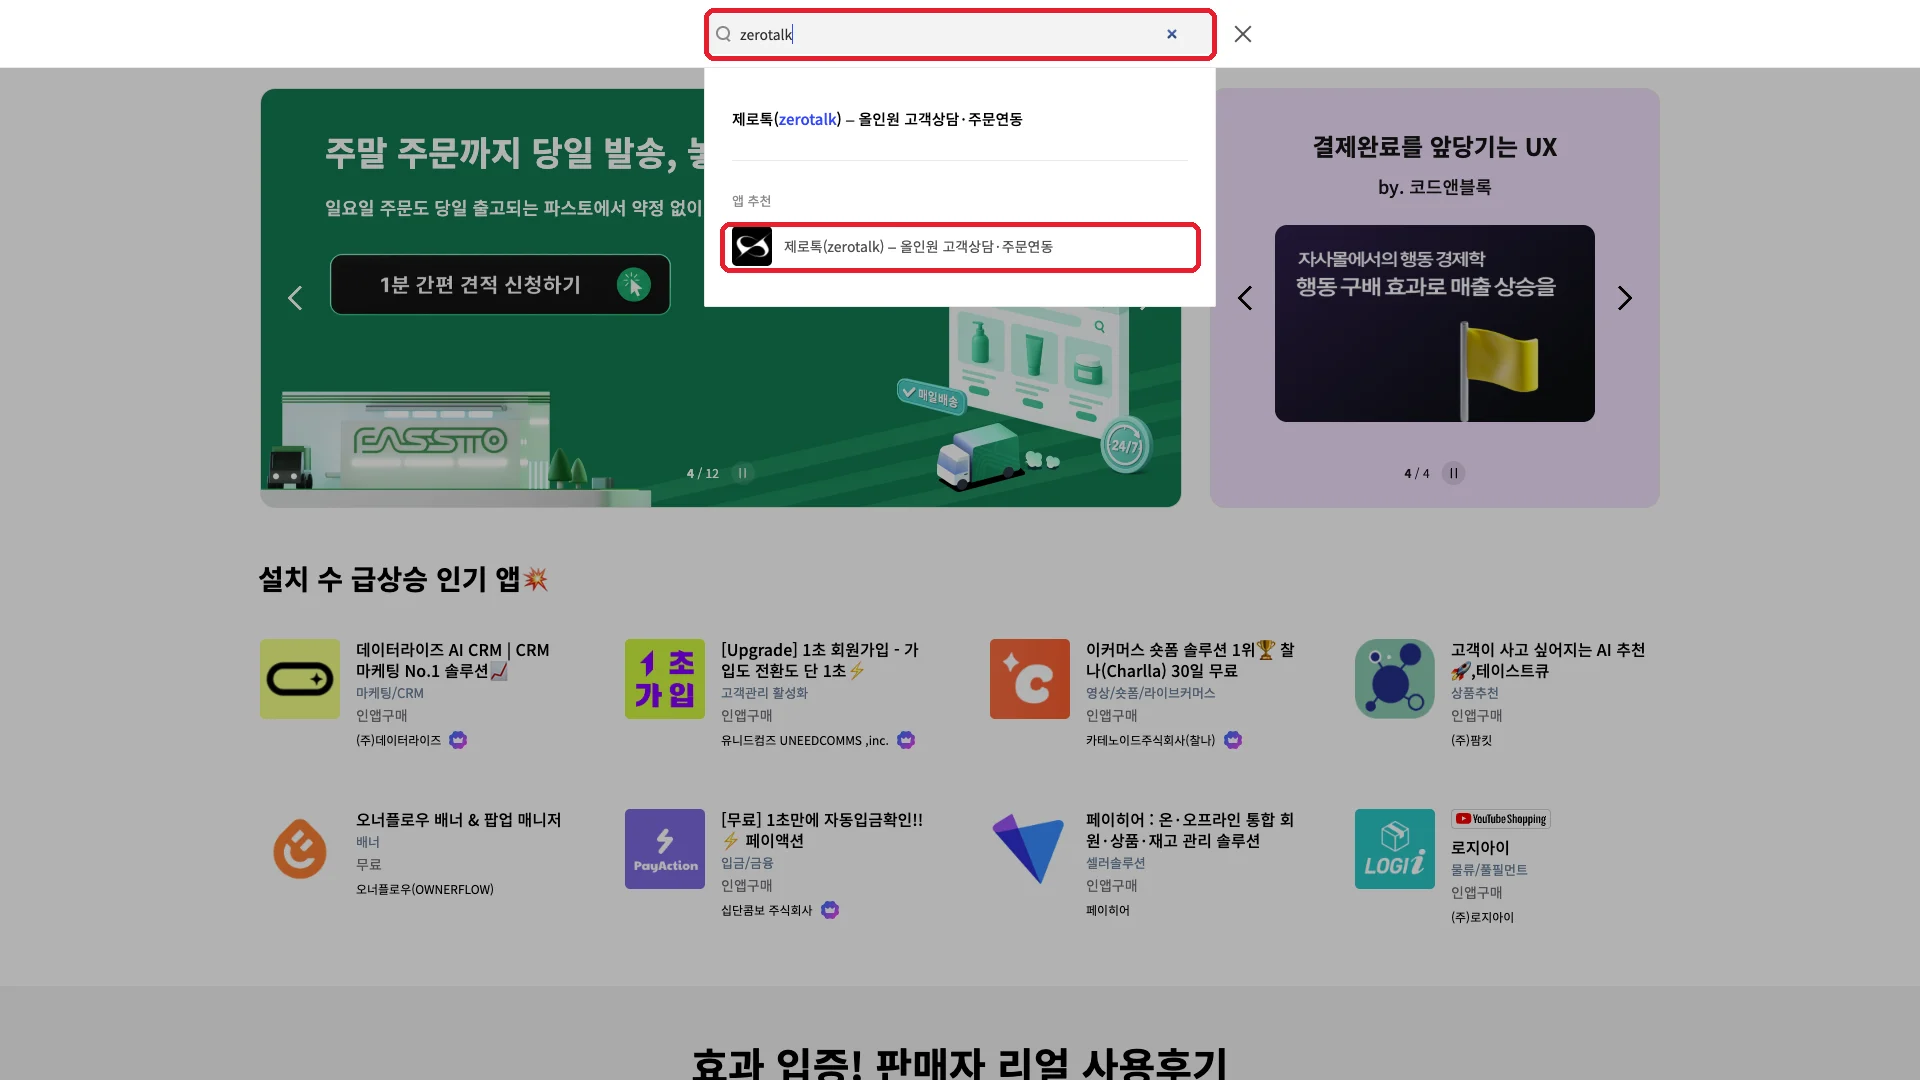
Task: Go to previous slide in the right UX banner
Action: coord(1245,298)
